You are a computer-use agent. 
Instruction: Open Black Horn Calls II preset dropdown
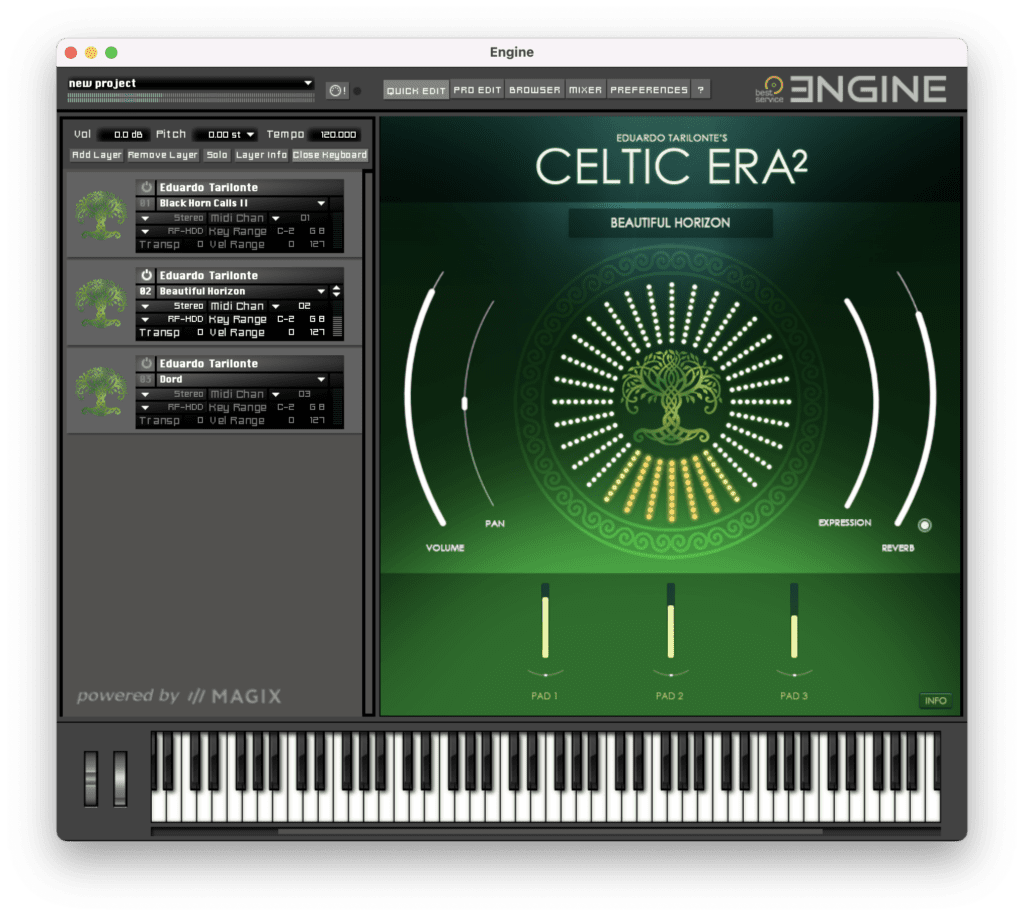(321, 203)
